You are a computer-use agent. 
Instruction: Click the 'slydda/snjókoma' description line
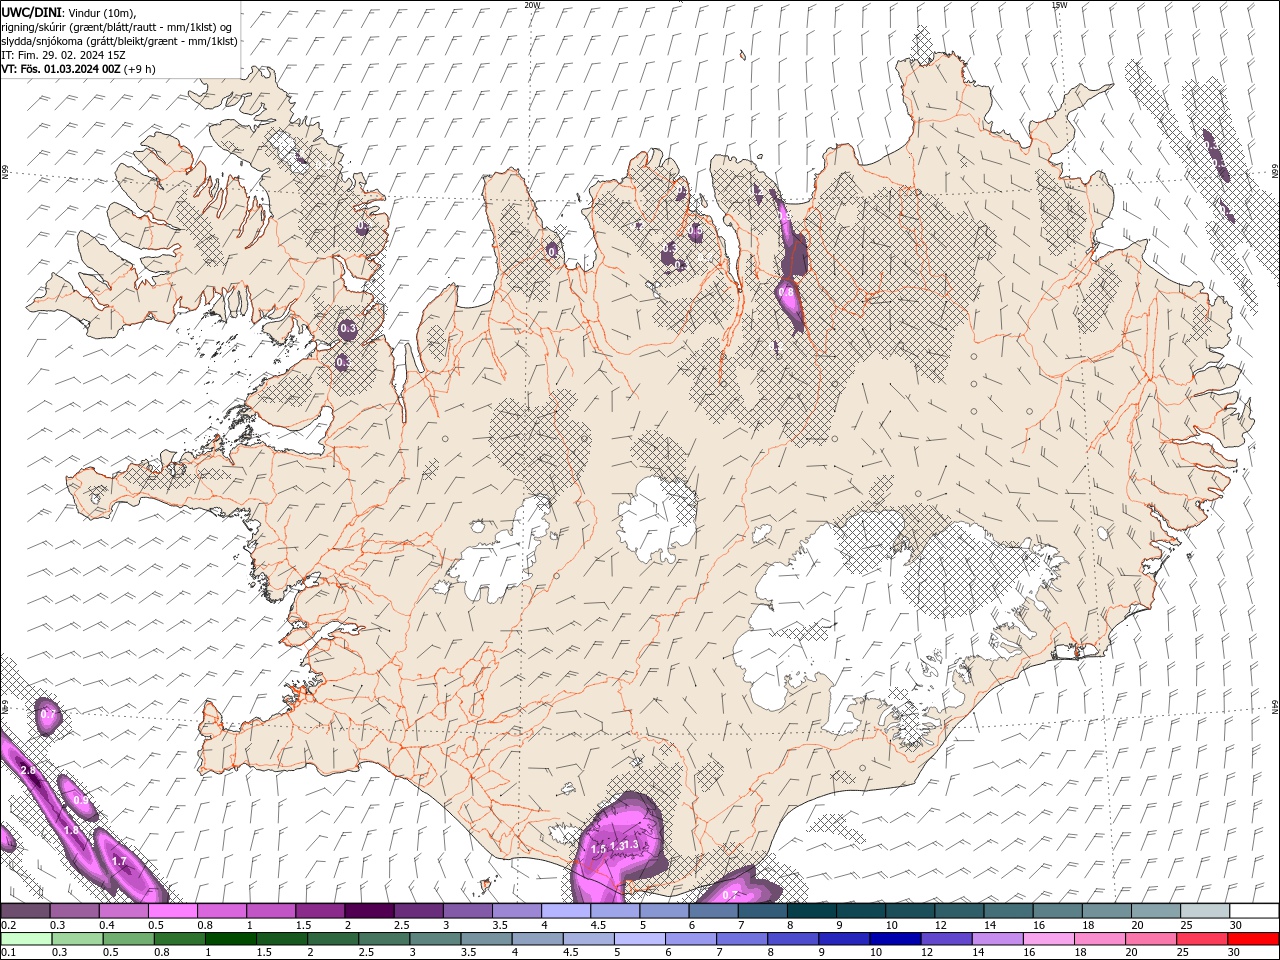[x=119, y=41]
